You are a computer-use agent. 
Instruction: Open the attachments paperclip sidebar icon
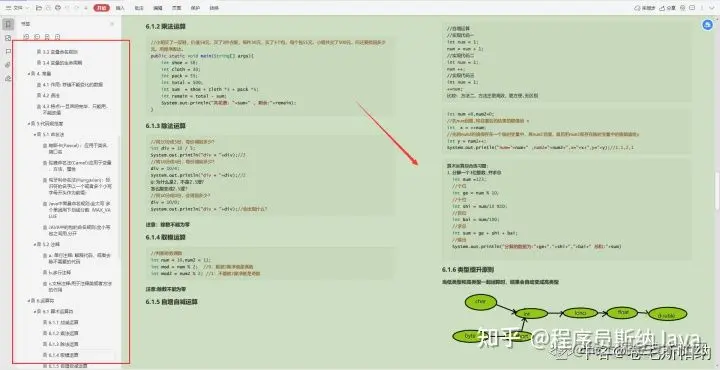[8, 65]
